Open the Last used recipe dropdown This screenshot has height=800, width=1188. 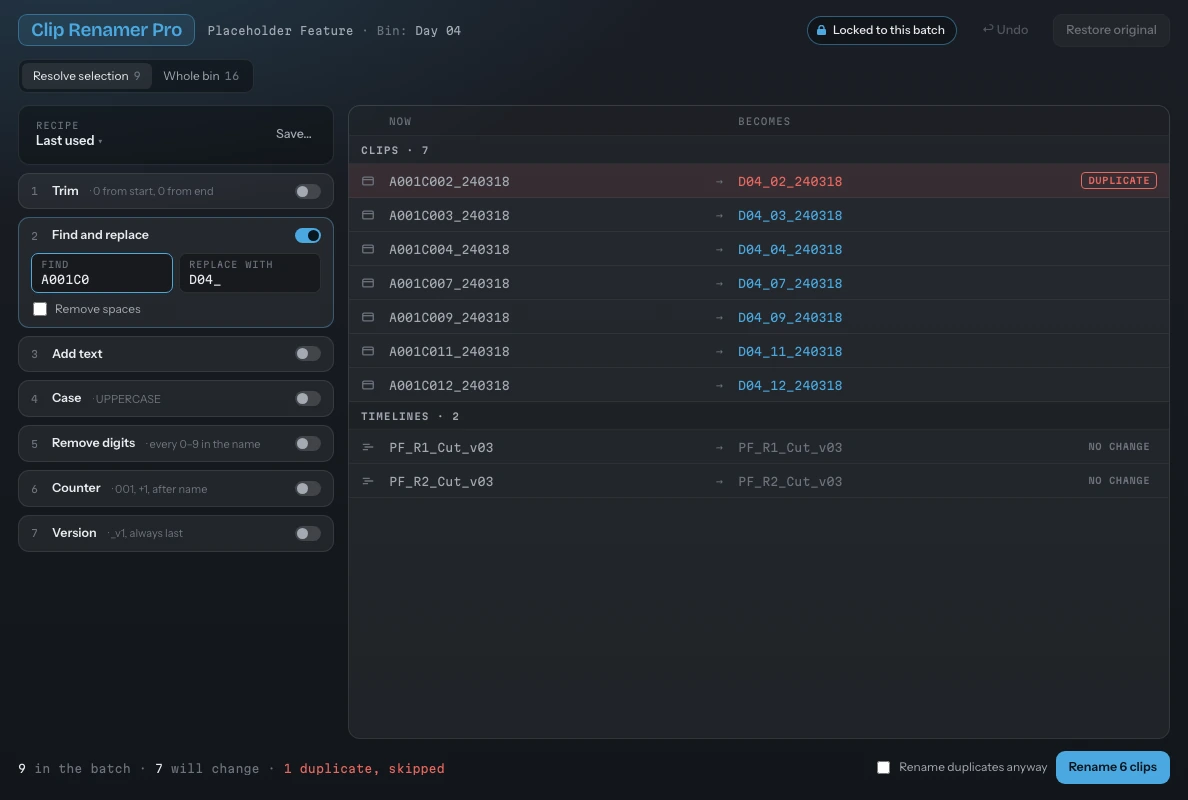pyautogui.click(x=69, y=141)
